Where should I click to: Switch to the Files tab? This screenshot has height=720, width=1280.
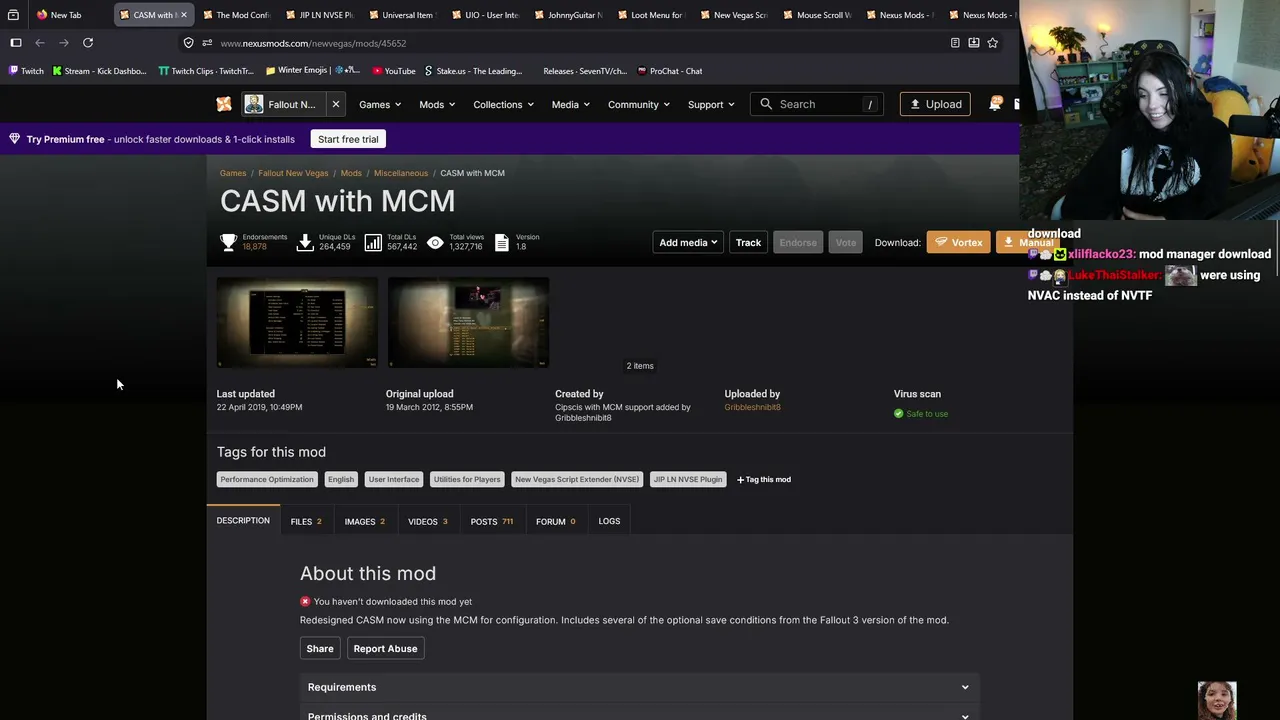click(x=306, y=521)
